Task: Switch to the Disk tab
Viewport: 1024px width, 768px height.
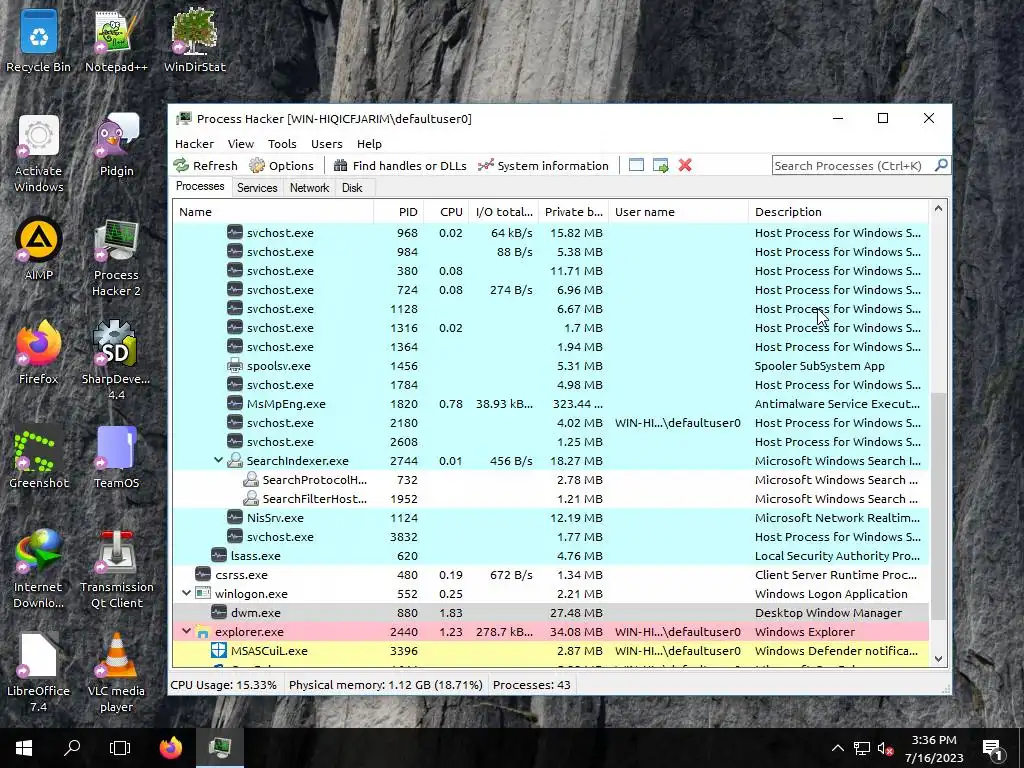Action: (351, 188)
